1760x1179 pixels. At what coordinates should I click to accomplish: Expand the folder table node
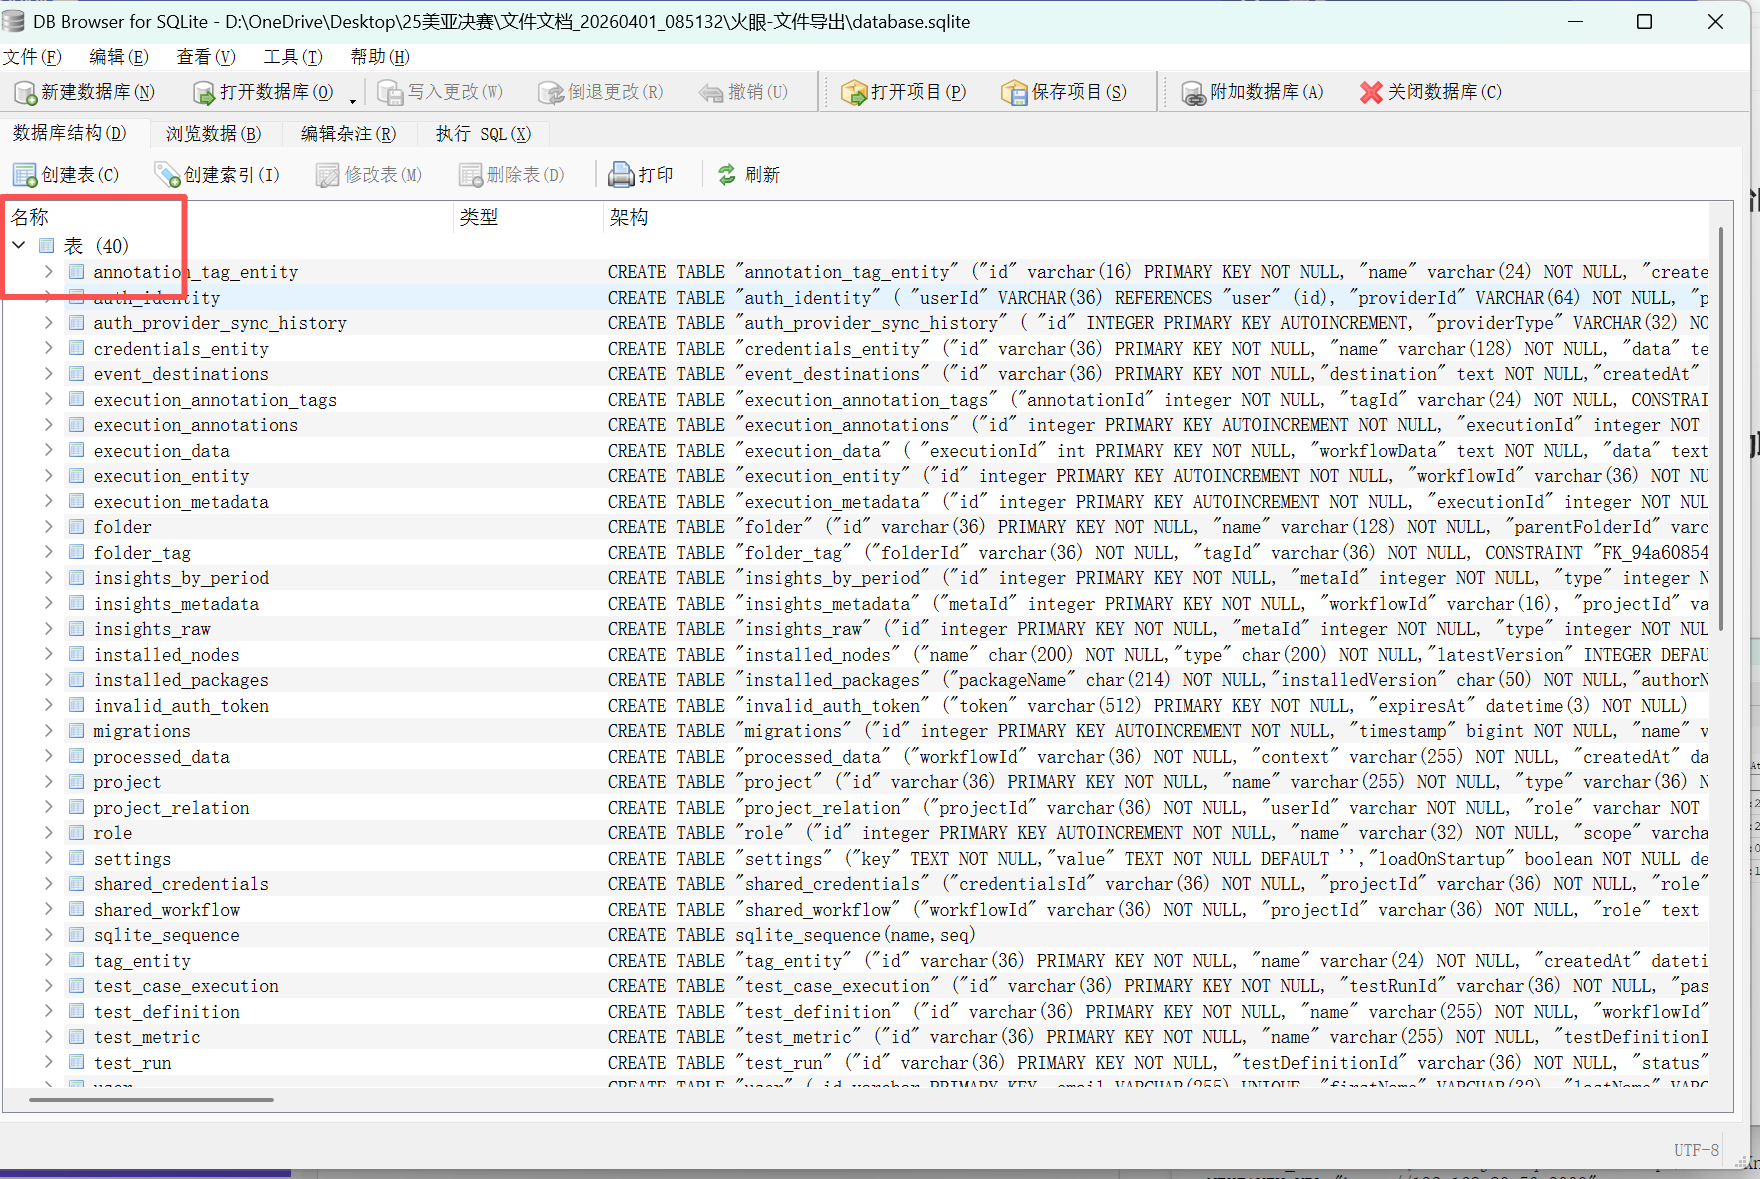pos(49,527)
